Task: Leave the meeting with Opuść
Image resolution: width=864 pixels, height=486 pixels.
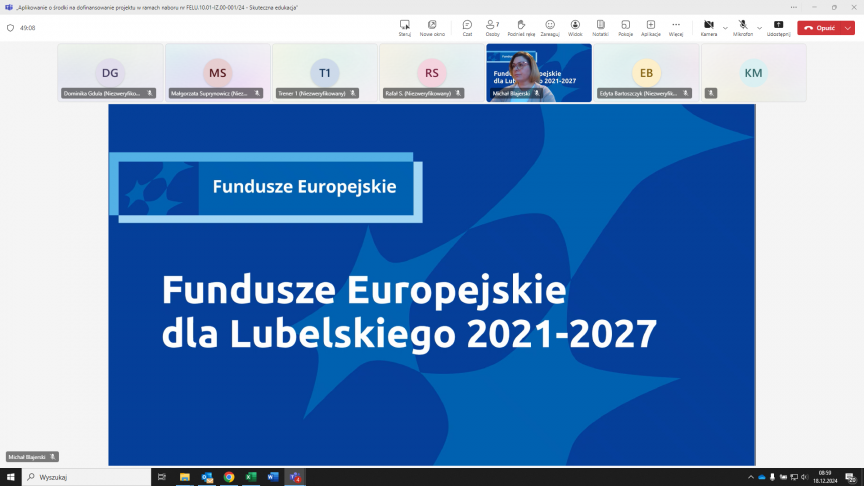Action: [819, 28]
